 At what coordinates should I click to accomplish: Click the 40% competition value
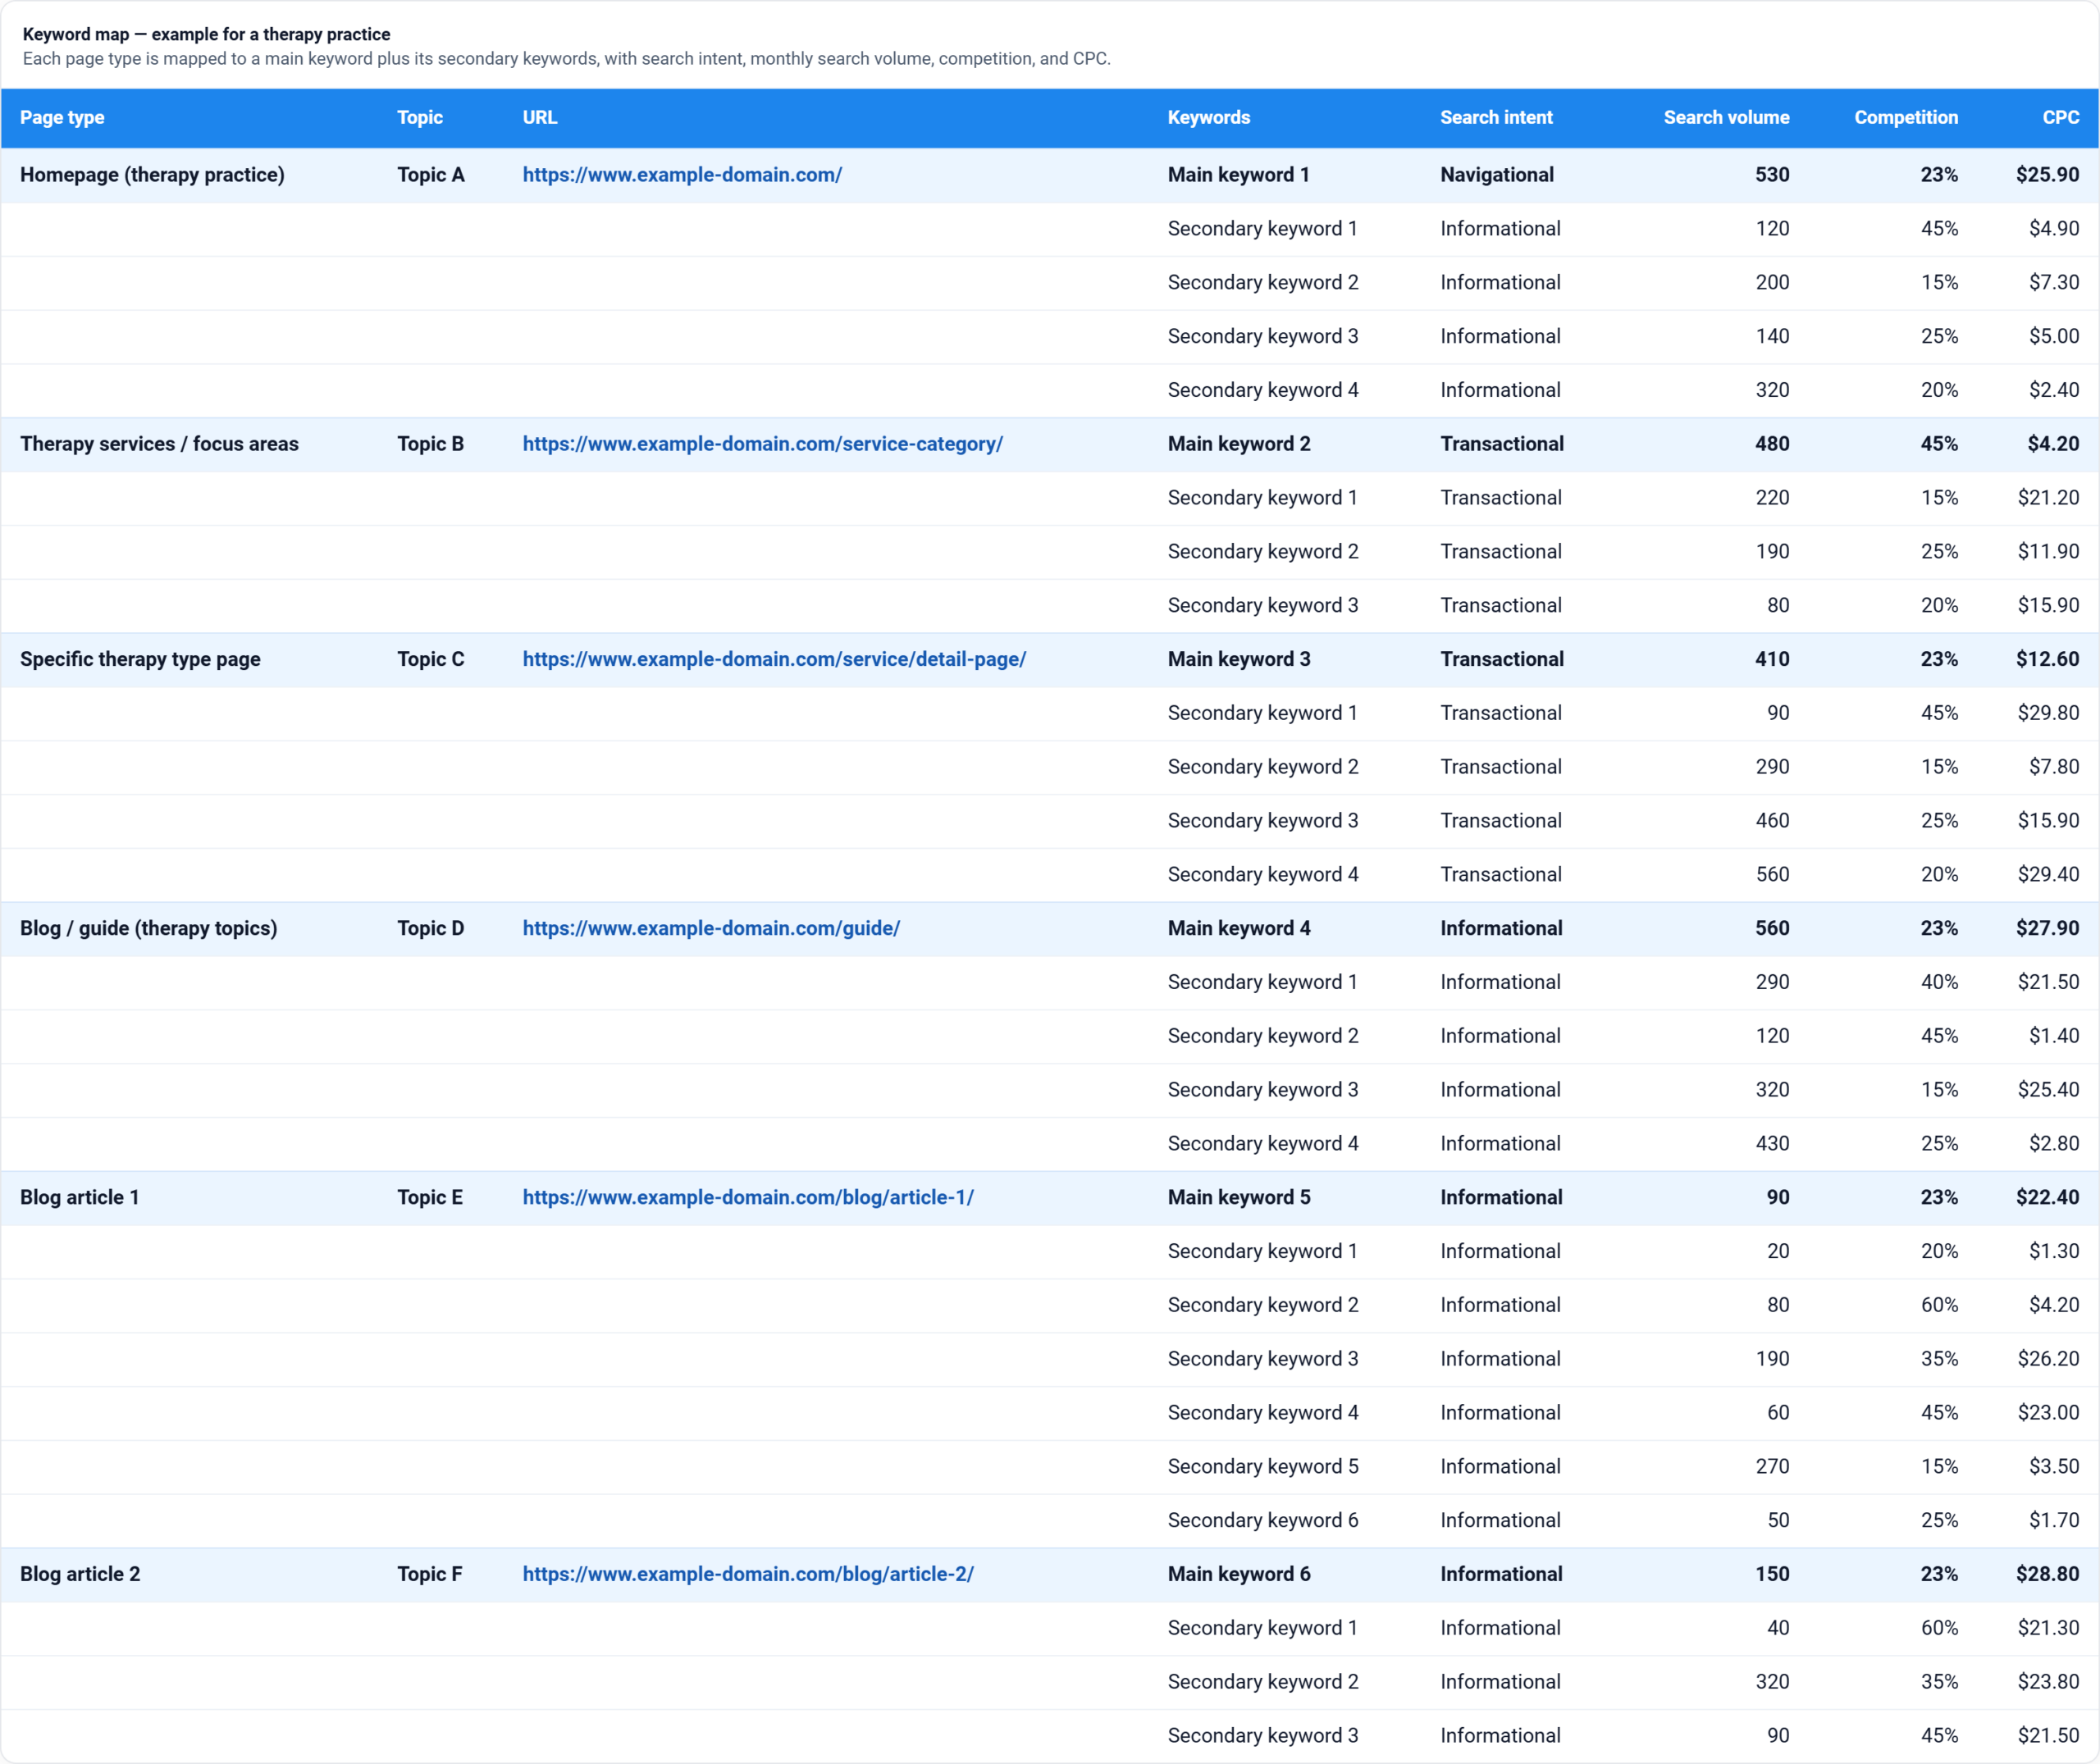(x=1939, y=982)
